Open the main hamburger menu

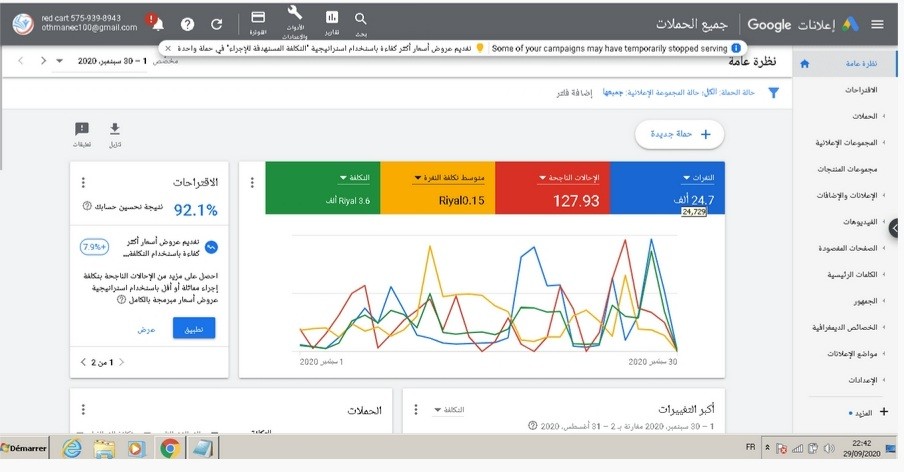pyautogui.click(x=877, y=24)
